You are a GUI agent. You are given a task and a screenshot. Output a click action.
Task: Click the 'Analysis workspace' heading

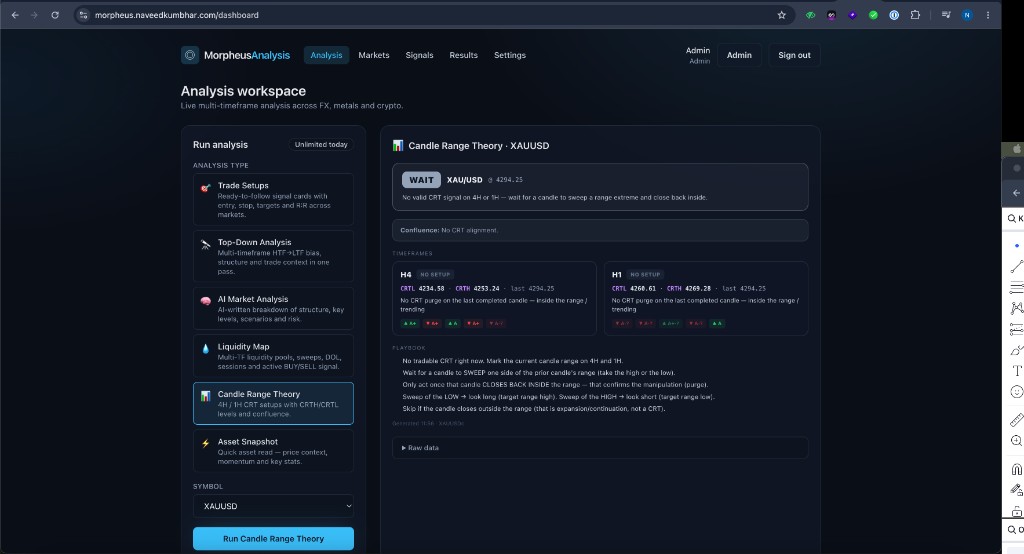[x=243, y=91]
